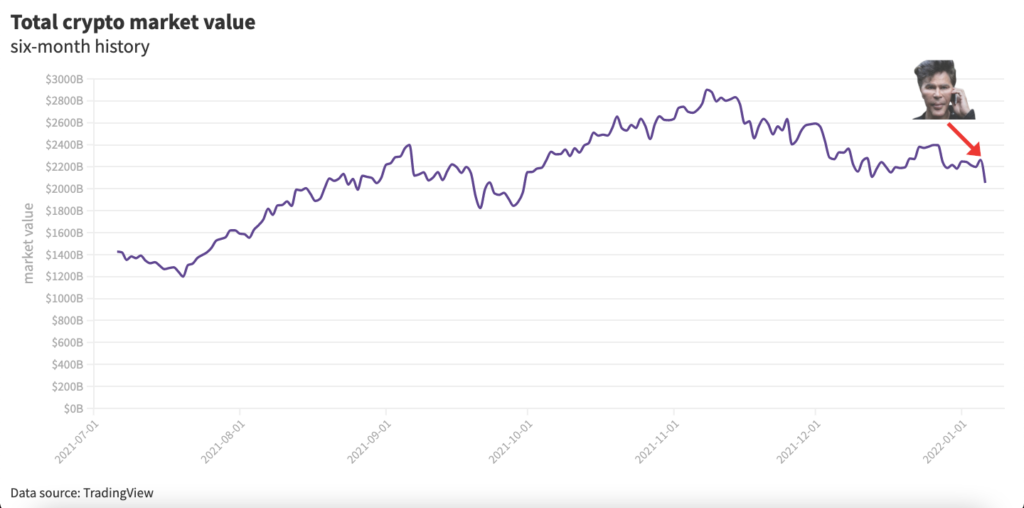Viewport: 1024px width, 508px height.
Task: Click the 'Data source: TradingView' text
Action: click(82, 492)
